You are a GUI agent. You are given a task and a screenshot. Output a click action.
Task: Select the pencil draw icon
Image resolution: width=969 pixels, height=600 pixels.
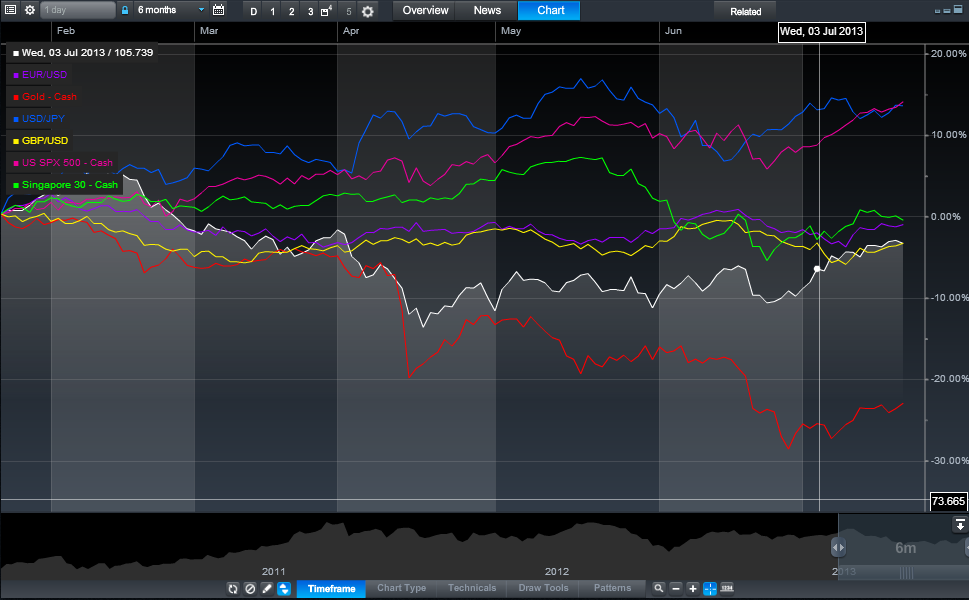[267, 589]
